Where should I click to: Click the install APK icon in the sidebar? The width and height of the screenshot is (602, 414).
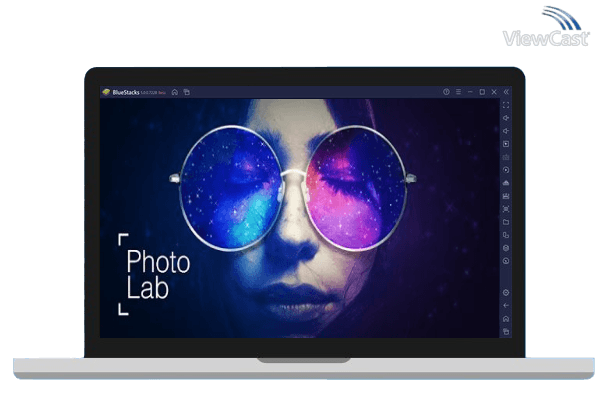pyautogui.click(x=506, y=183)
